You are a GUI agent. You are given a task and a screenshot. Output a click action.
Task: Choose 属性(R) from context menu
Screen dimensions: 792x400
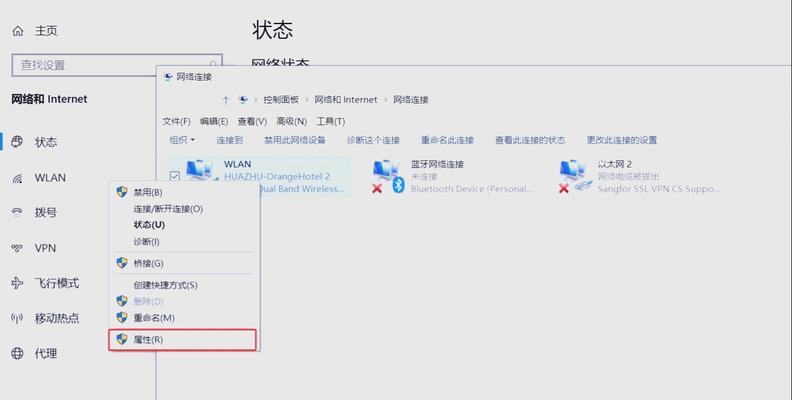point(183,340)
